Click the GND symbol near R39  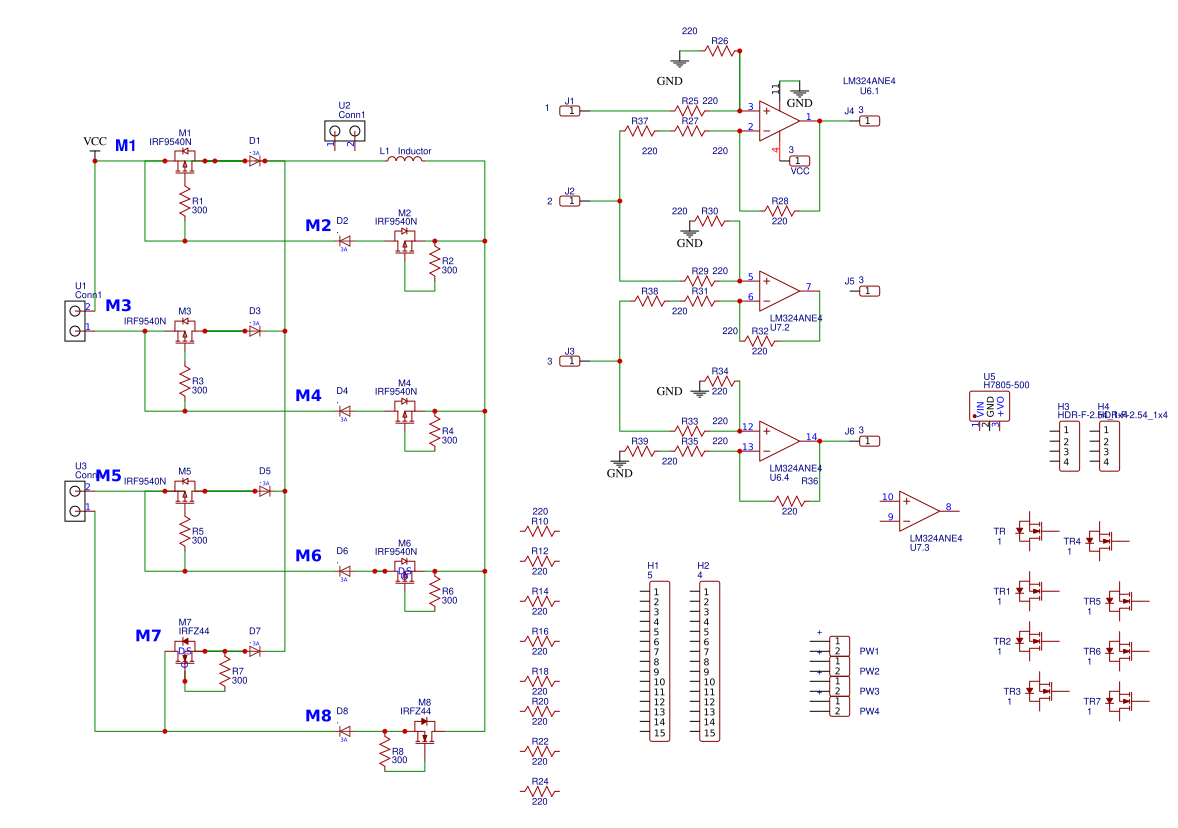(x=619, y=464)
